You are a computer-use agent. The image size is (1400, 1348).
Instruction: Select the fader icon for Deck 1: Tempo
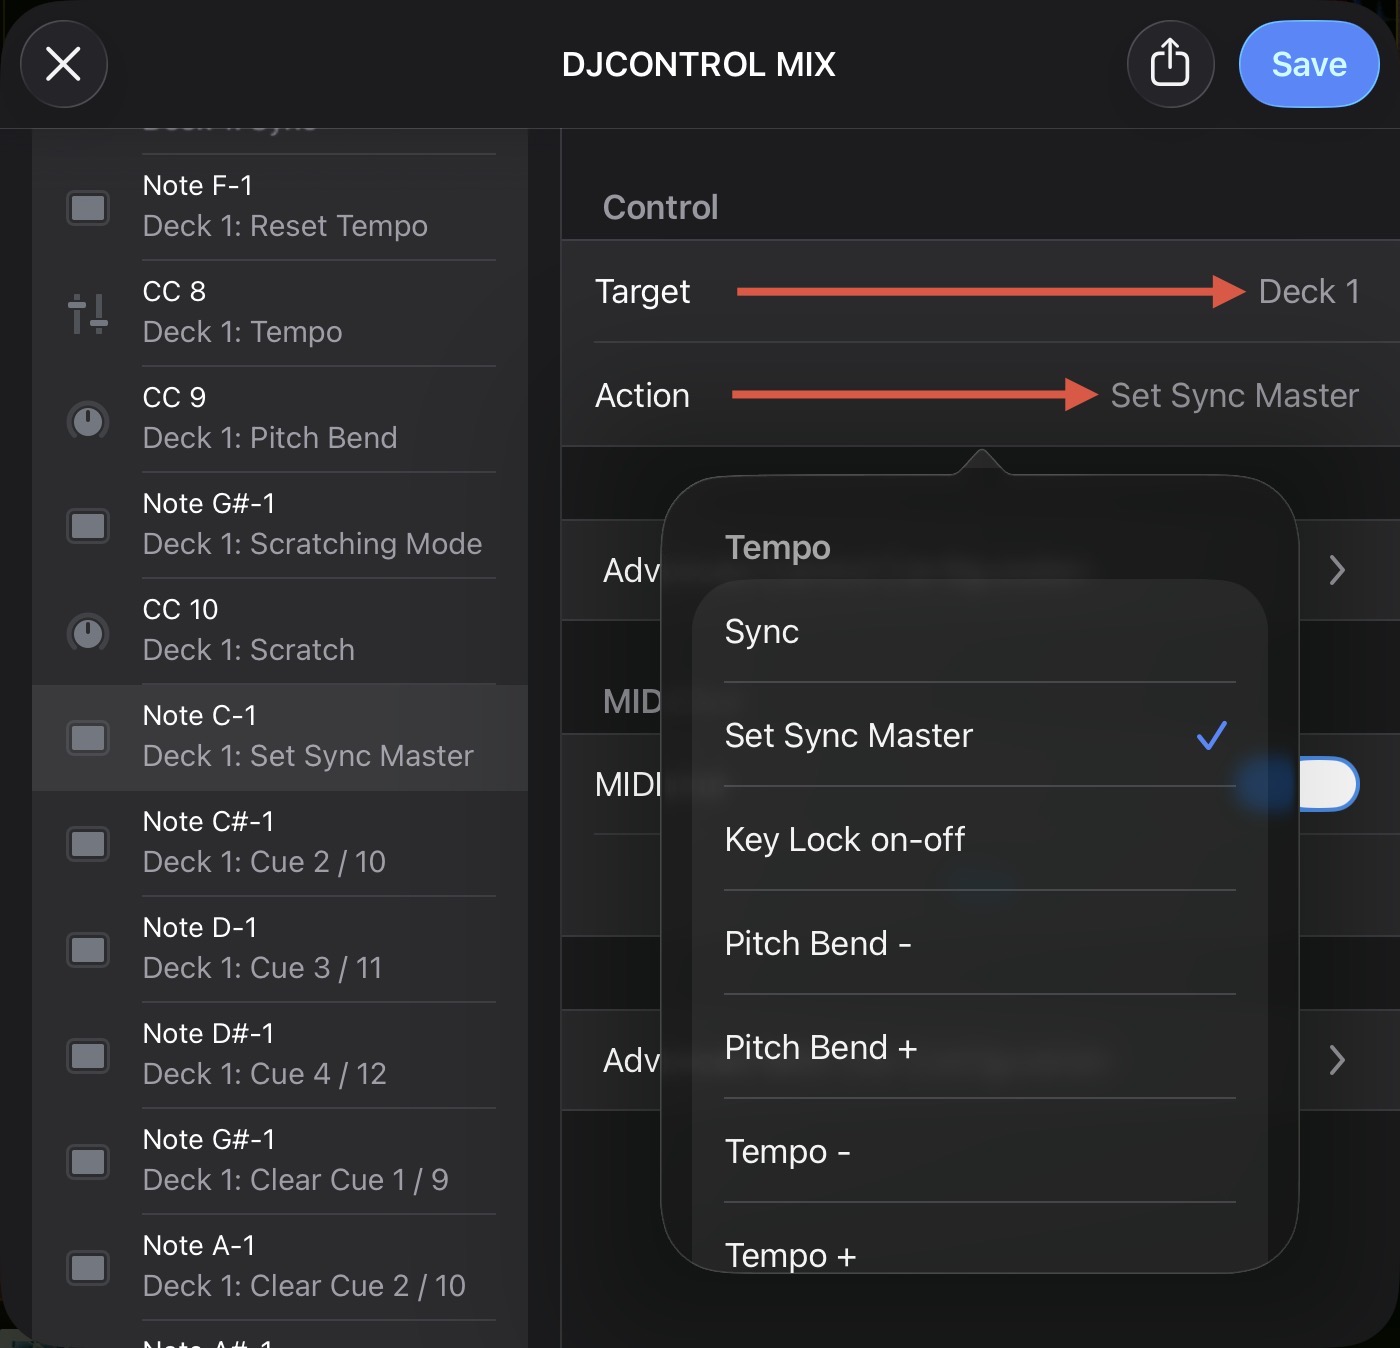tap(88, 314)
